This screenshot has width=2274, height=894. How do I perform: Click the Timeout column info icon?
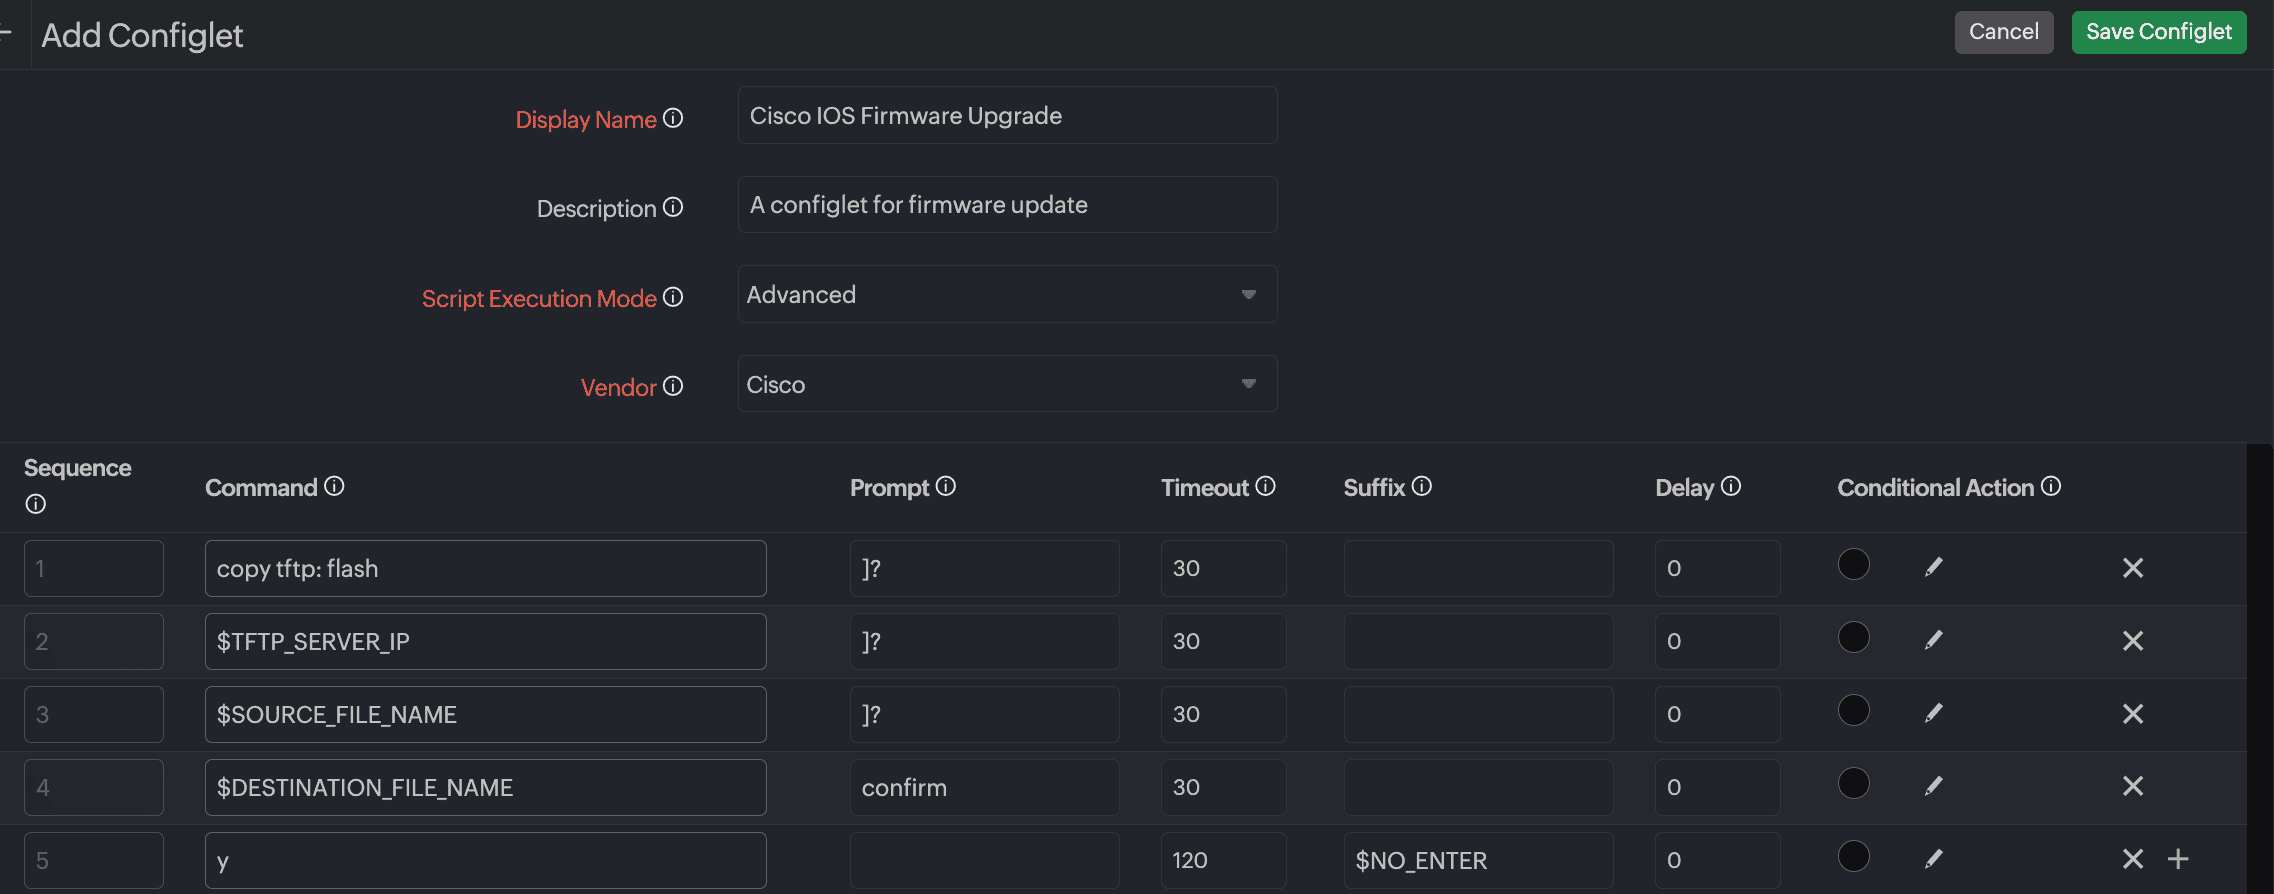pos(1265,486)
